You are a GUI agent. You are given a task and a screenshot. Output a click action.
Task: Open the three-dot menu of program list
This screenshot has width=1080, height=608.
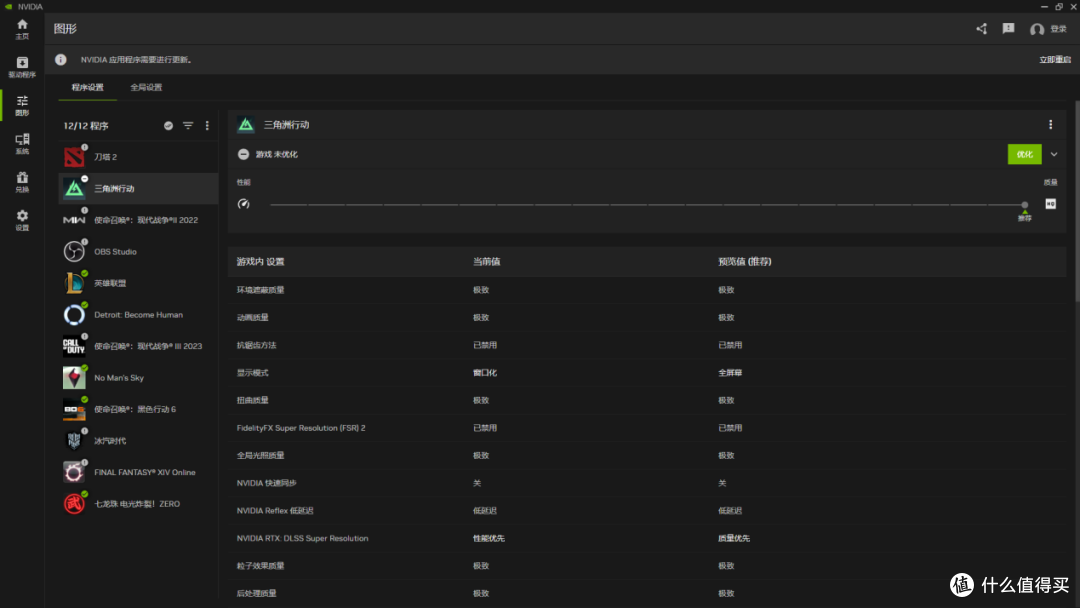click(207, 125)
